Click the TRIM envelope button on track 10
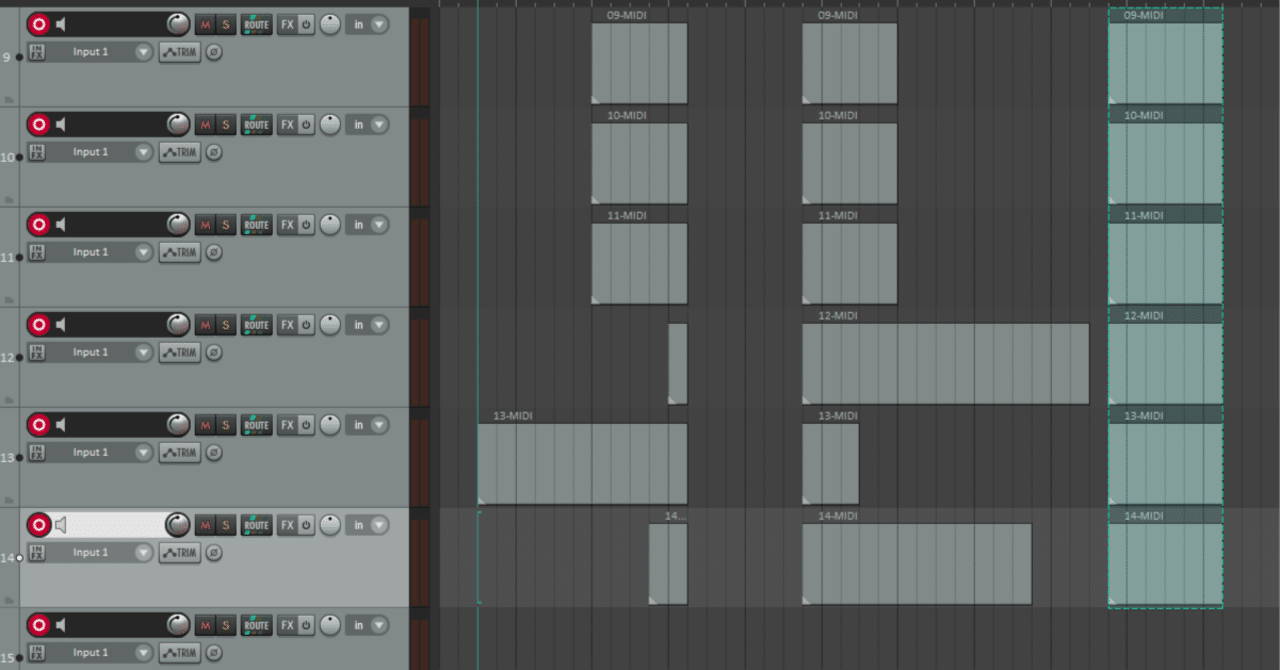 [x=178, y=152]
